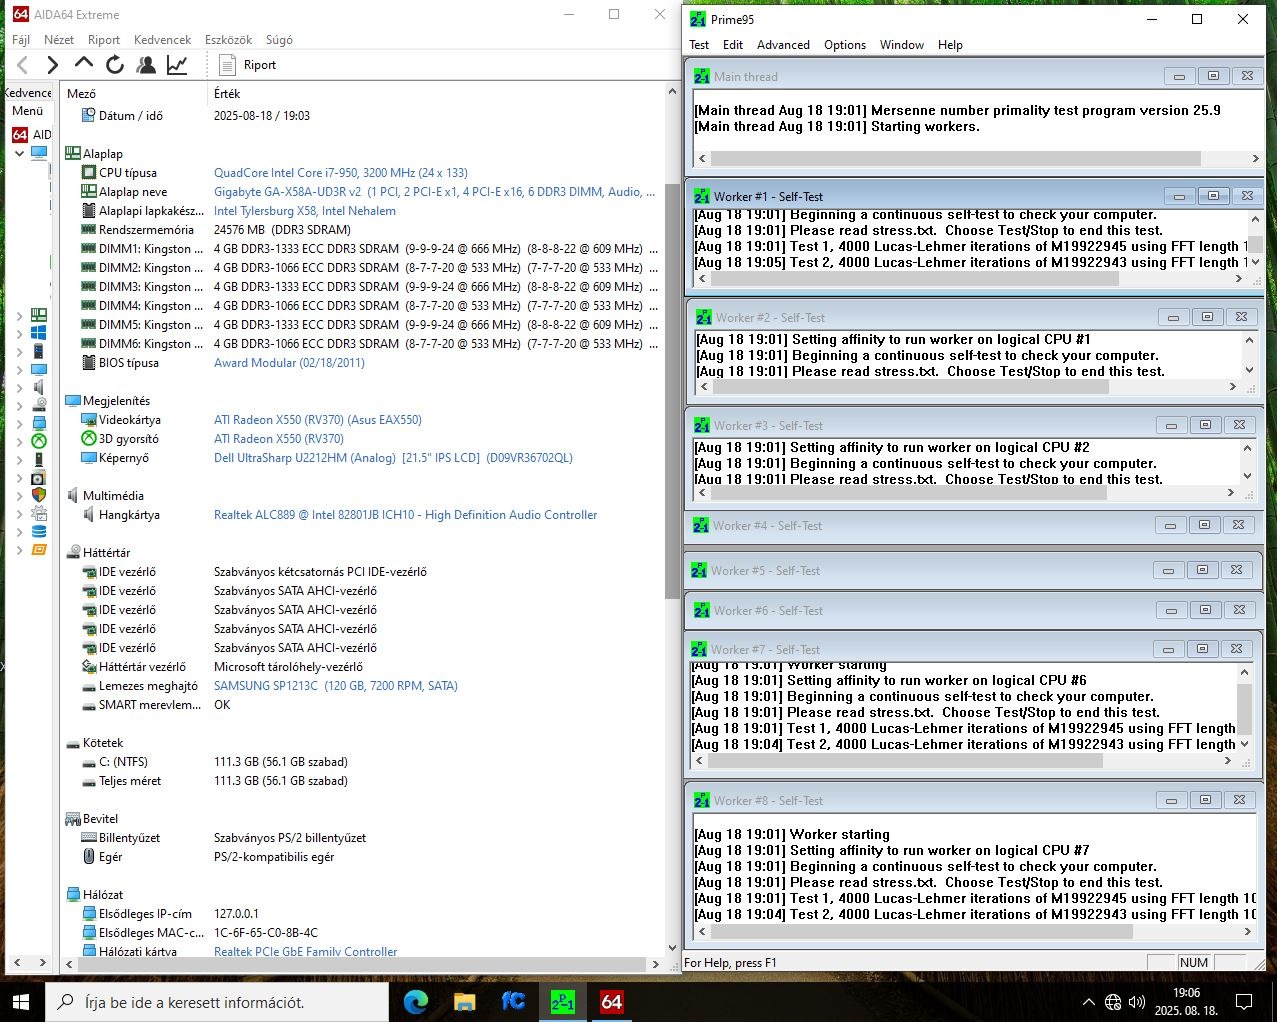Expand the security shield tree node
1277x1022 pixels.
click(x=19, y=495)
